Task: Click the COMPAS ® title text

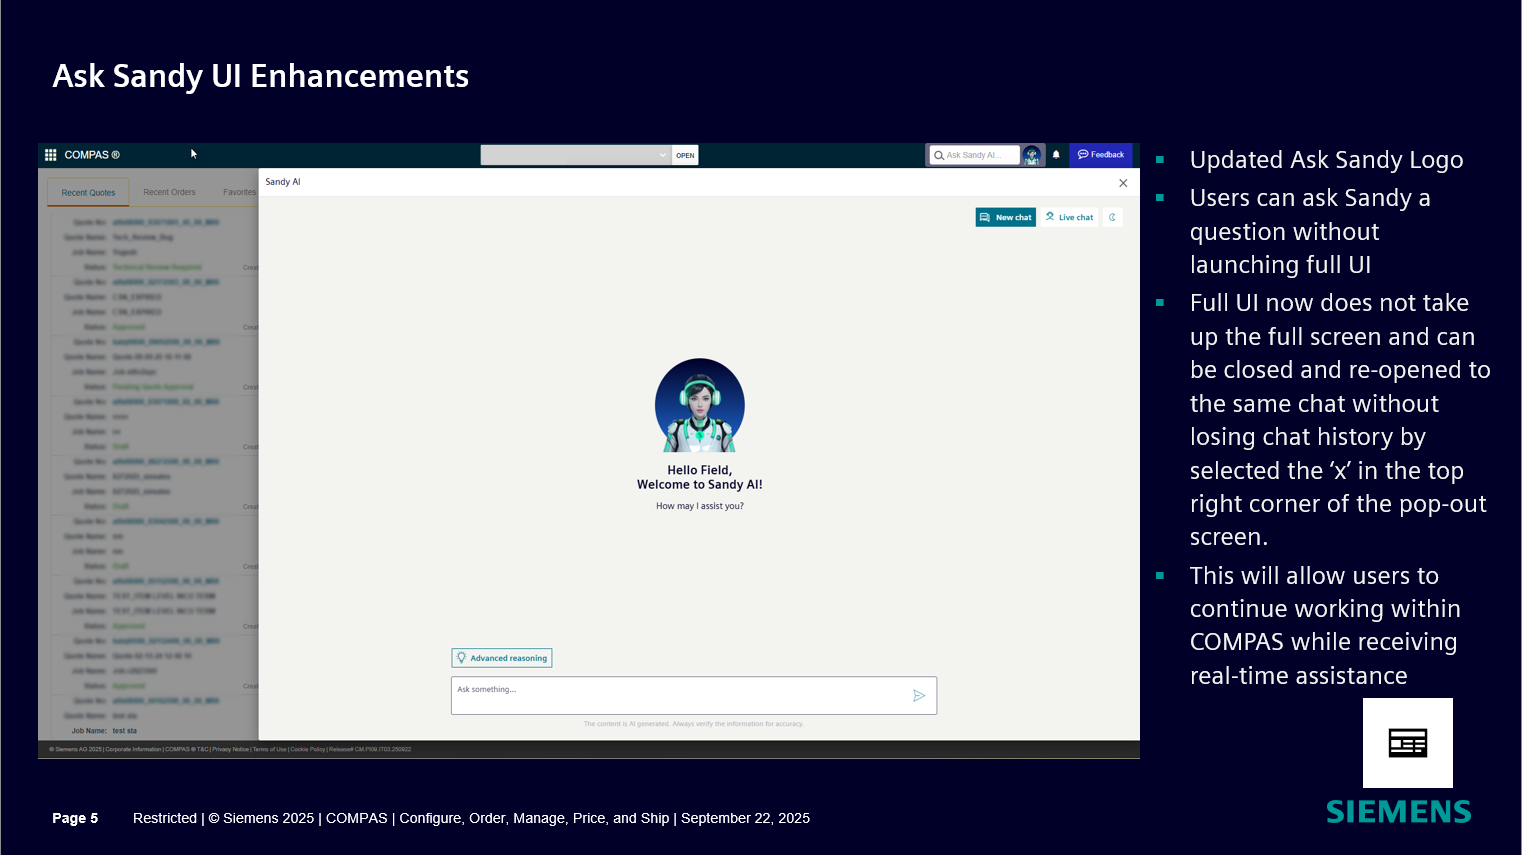Action: point(92,155)
